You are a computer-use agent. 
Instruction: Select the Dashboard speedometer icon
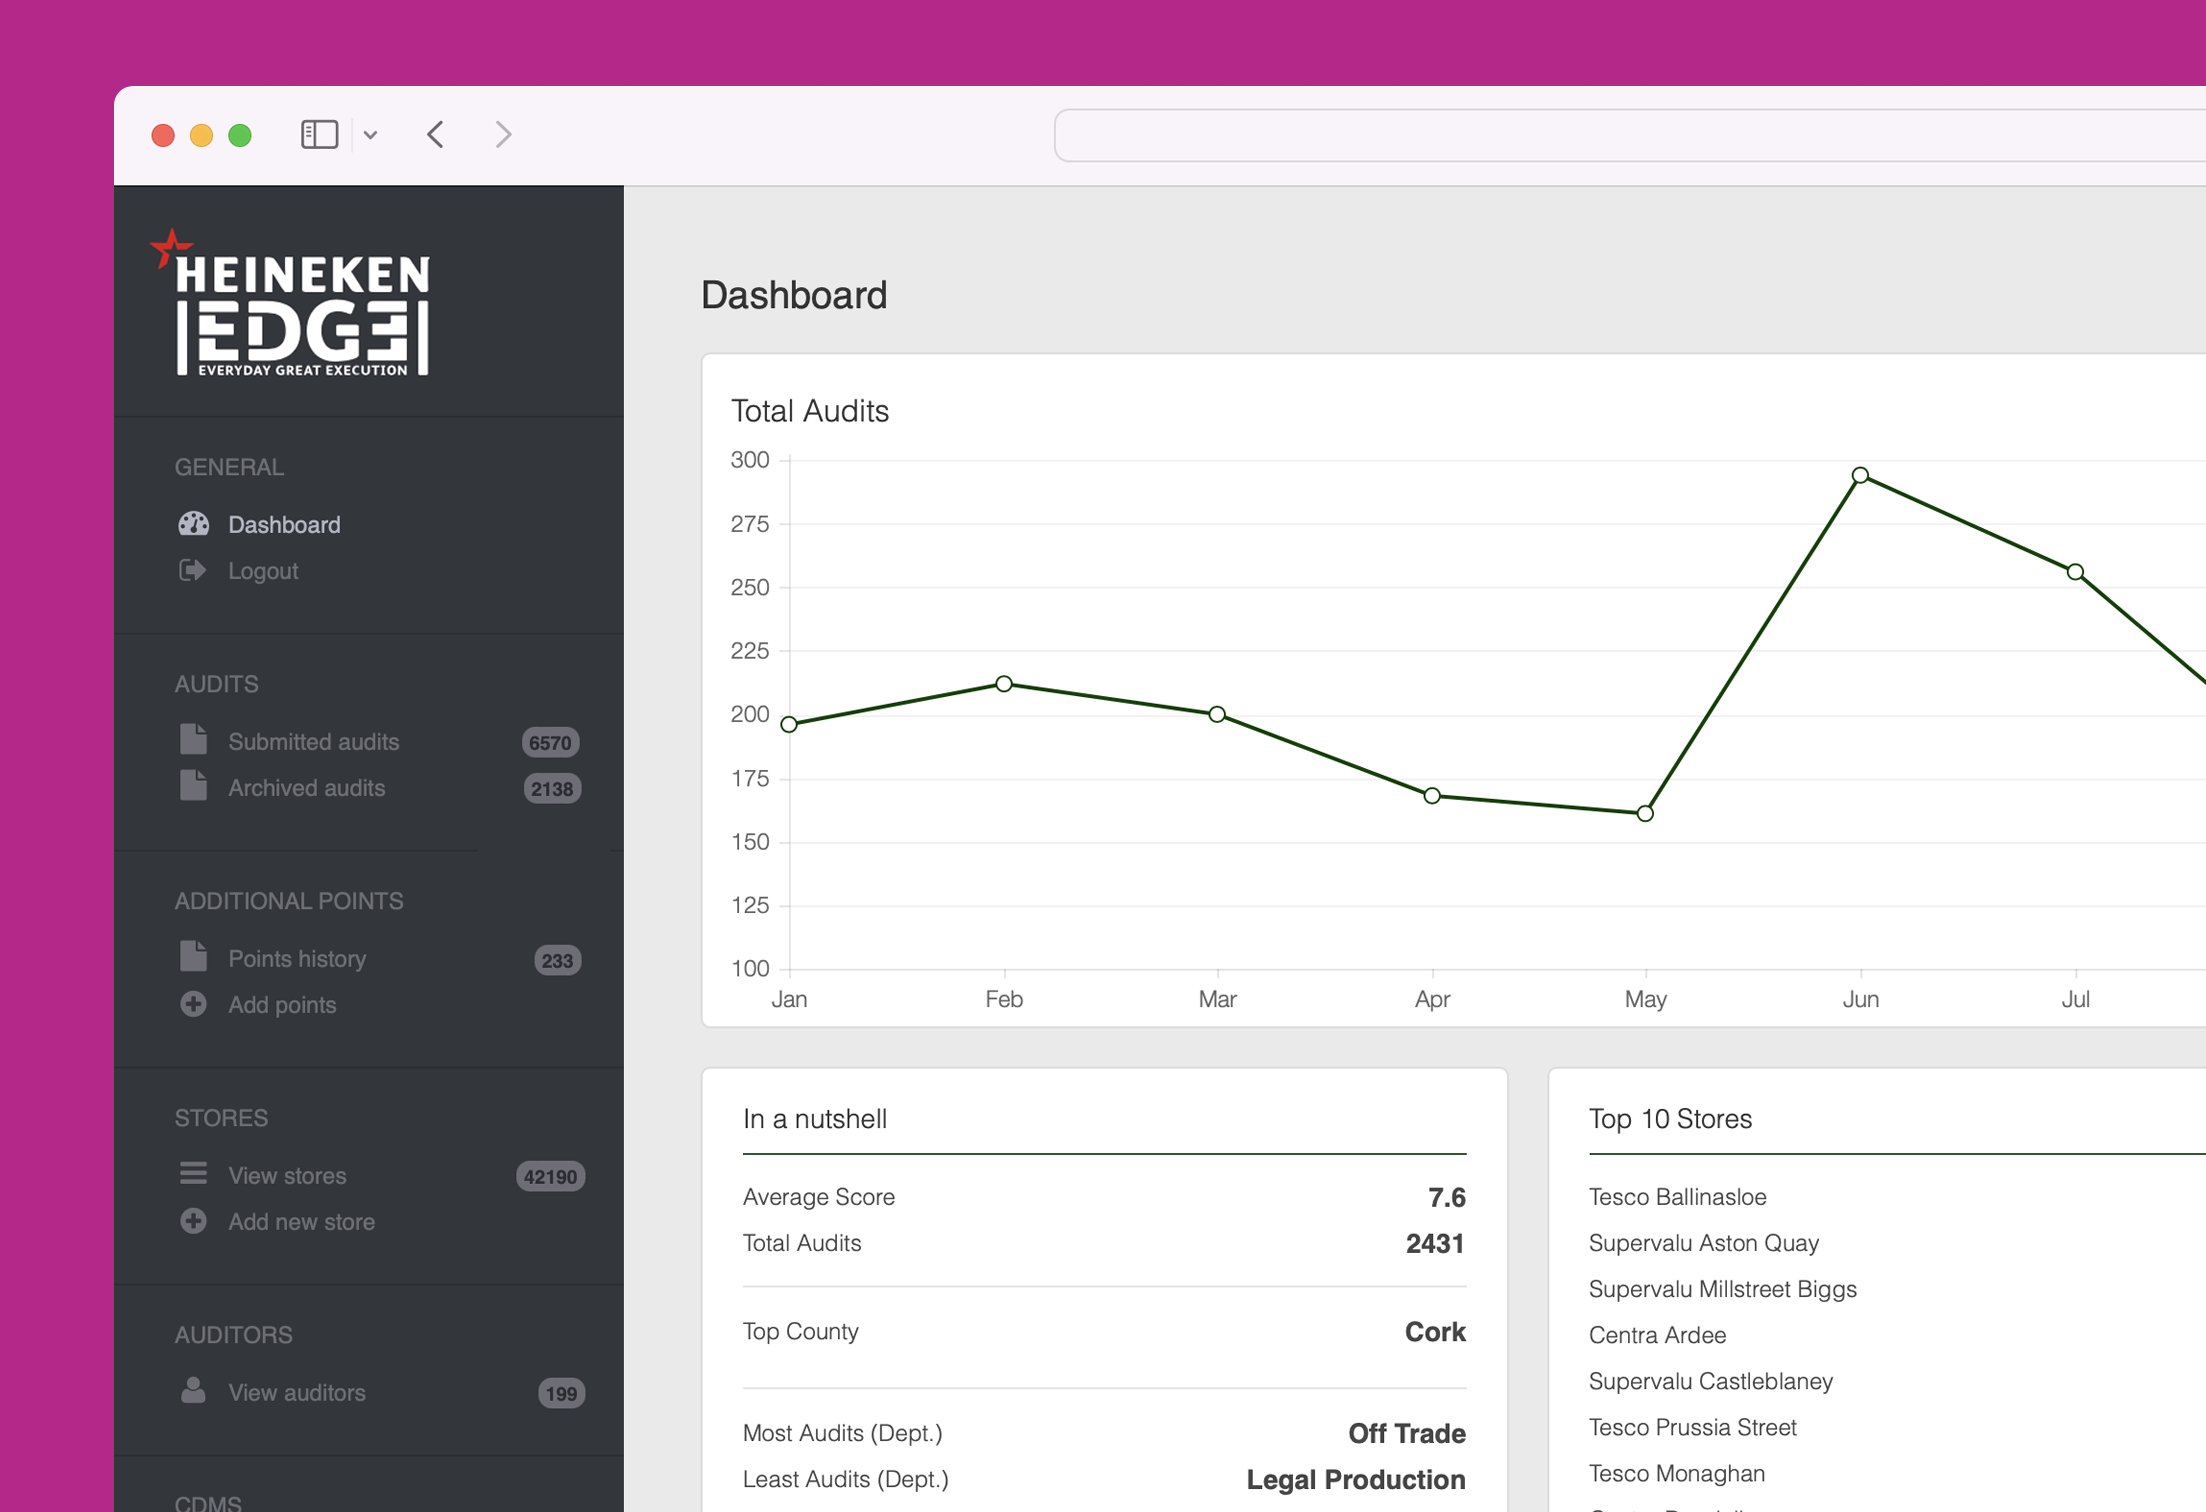[x=192, y=524]
